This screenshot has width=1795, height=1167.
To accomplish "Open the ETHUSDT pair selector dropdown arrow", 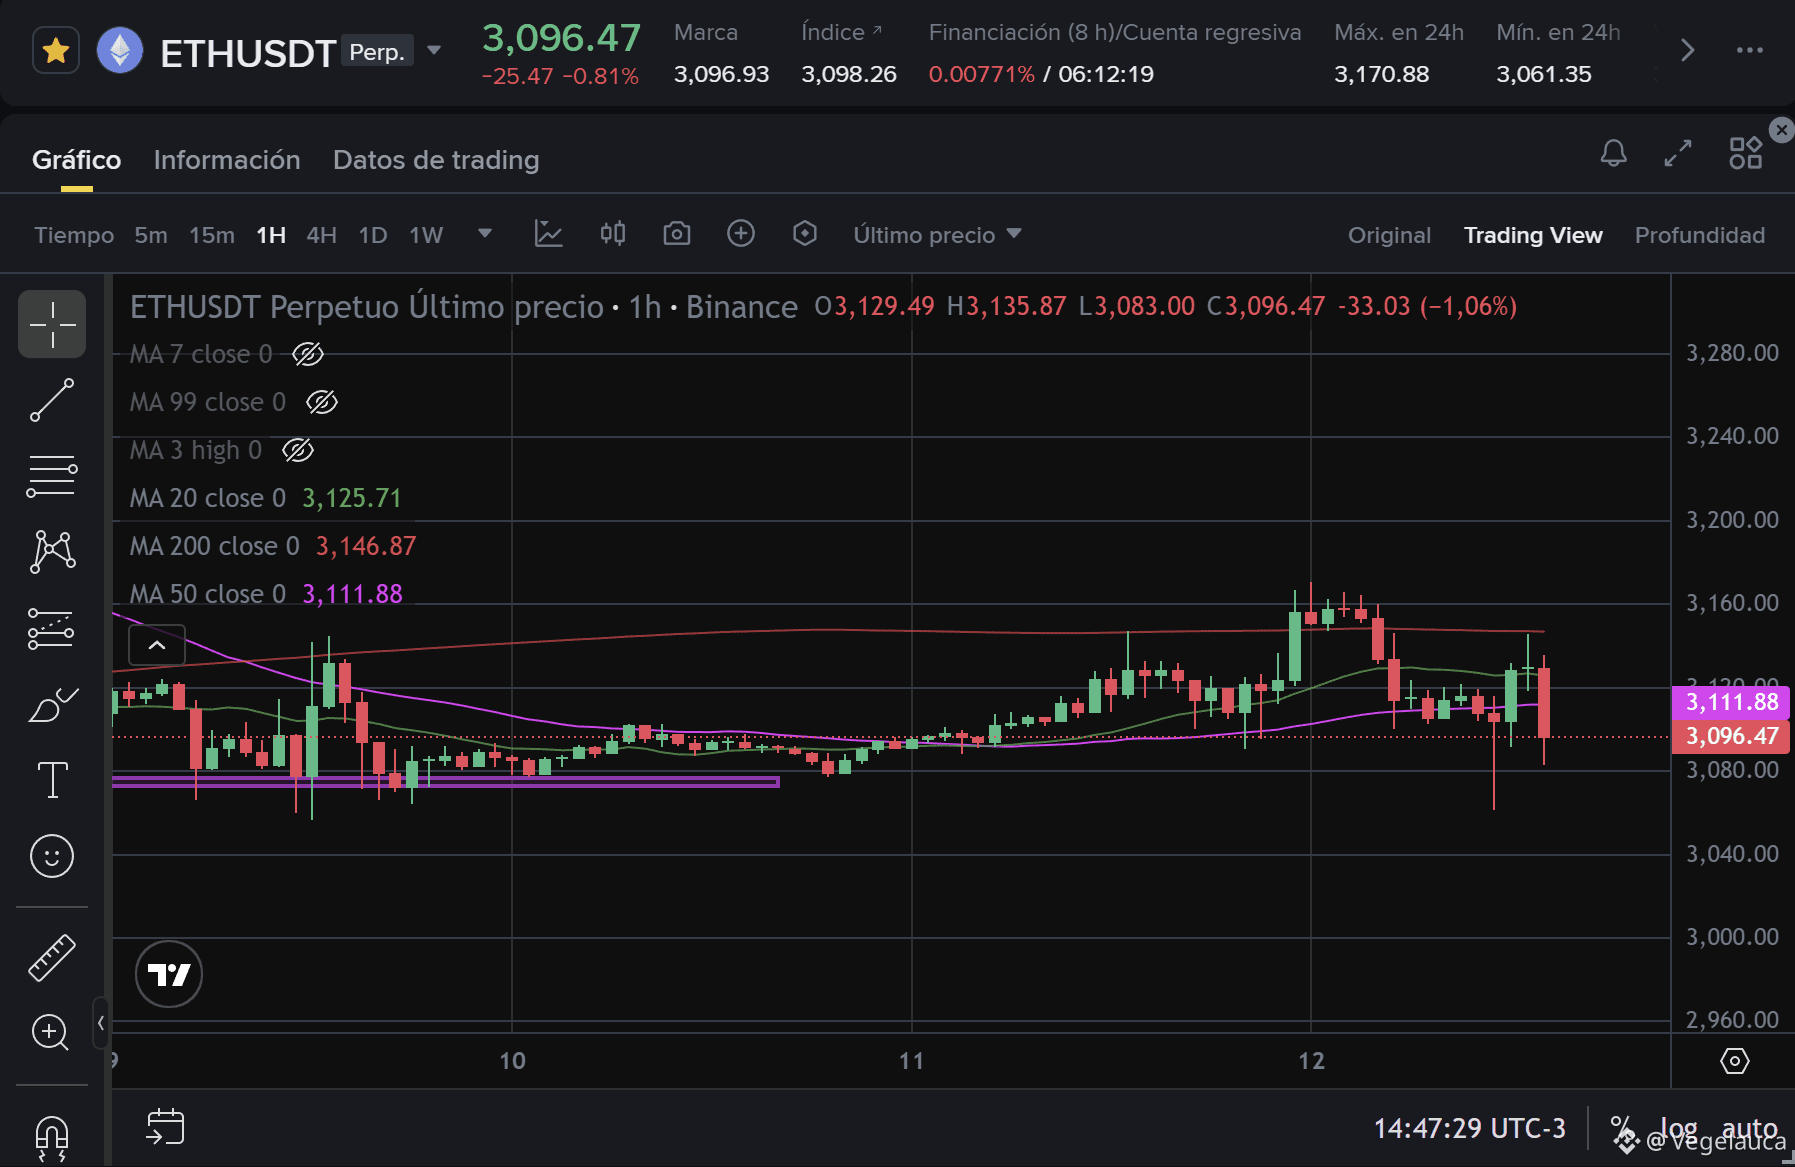I will [x=434, y=50].
